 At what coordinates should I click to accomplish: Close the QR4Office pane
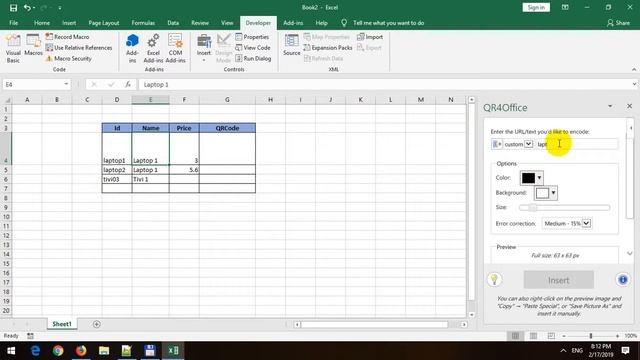(x=629, y=106)
